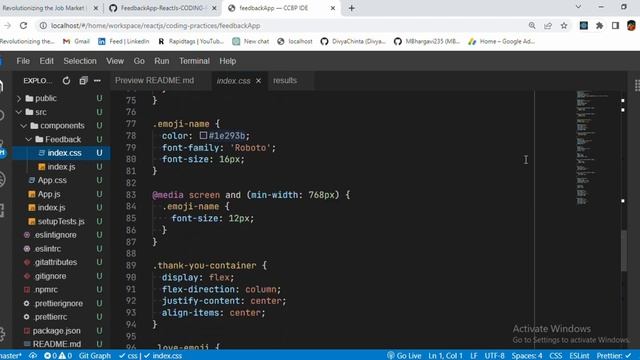Open .gitignore file
The height and width of the screenshot is (360, 640).
50,276
